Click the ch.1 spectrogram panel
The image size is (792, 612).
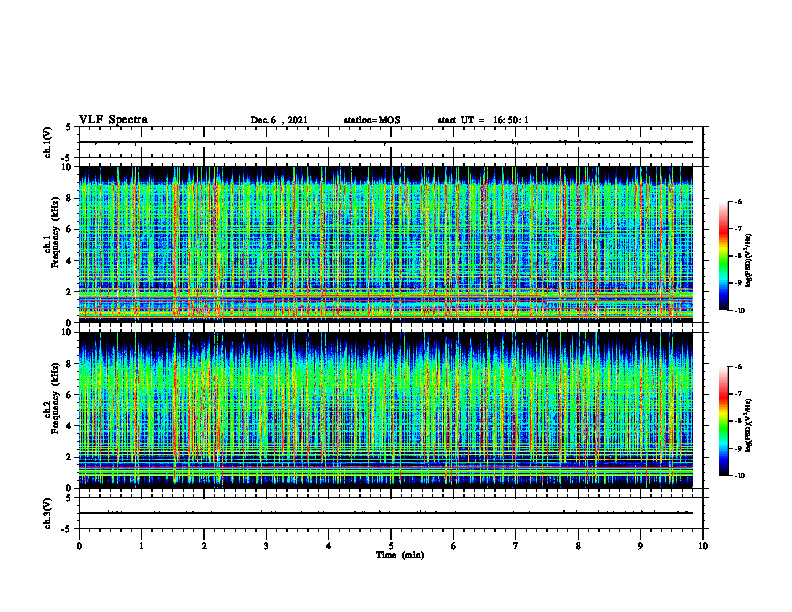click(x=385, y=244)
